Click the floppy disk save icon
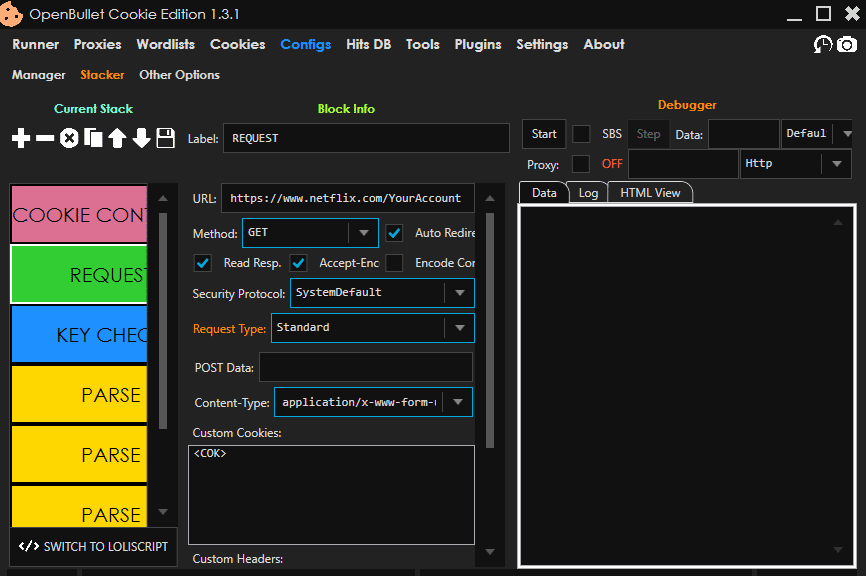Viewport: 866px width, 576px height. click(x=166, y=139)
